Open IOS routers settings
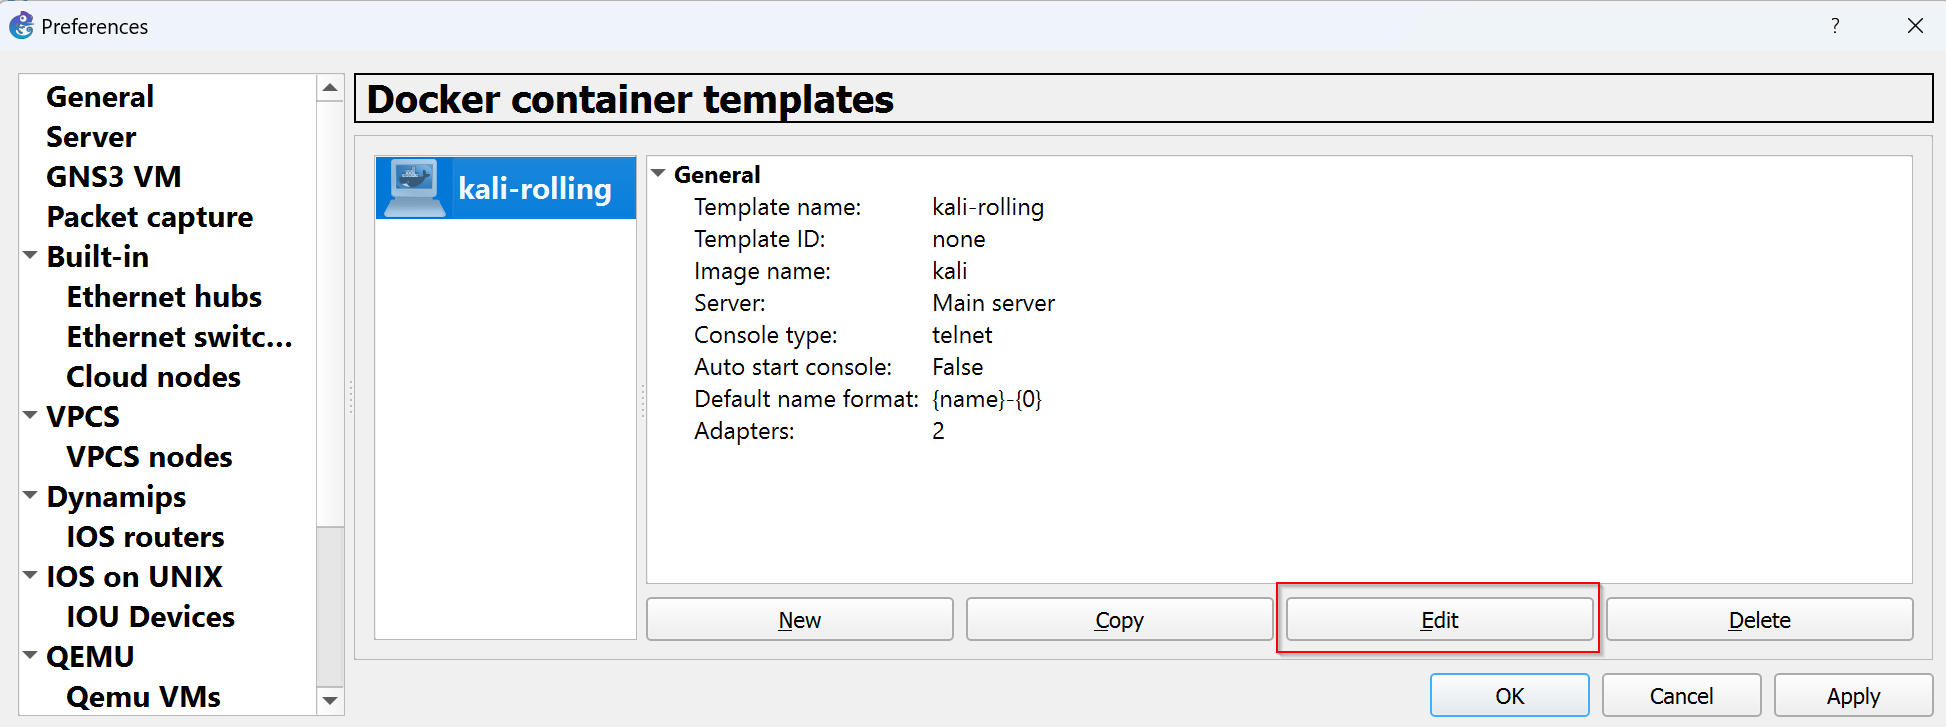This screenshot has height=727, width=1946. coord(145,537)
